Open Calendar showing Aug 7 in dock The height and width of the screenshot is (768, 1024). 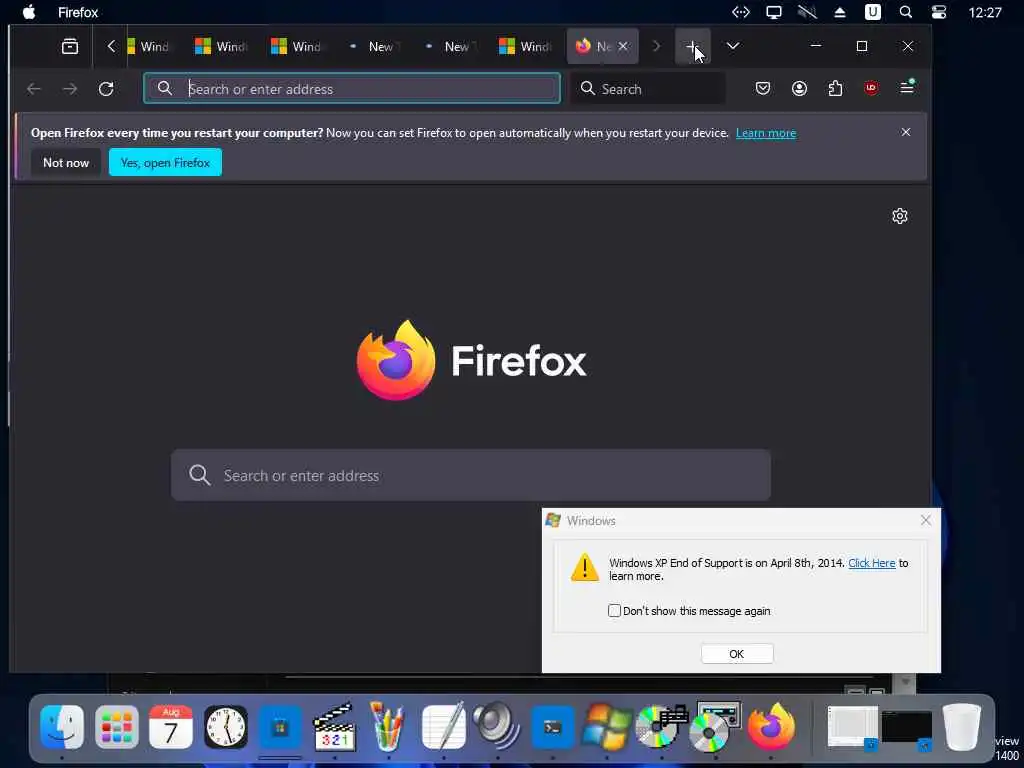click(x=171, y=727)
